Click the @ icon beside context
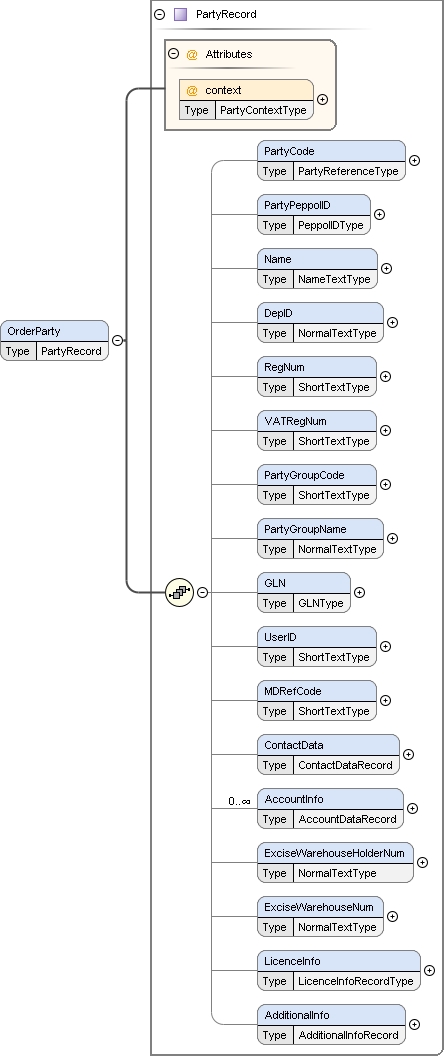This screenshot has height=1057, width=445. click(x=192, y=90)
